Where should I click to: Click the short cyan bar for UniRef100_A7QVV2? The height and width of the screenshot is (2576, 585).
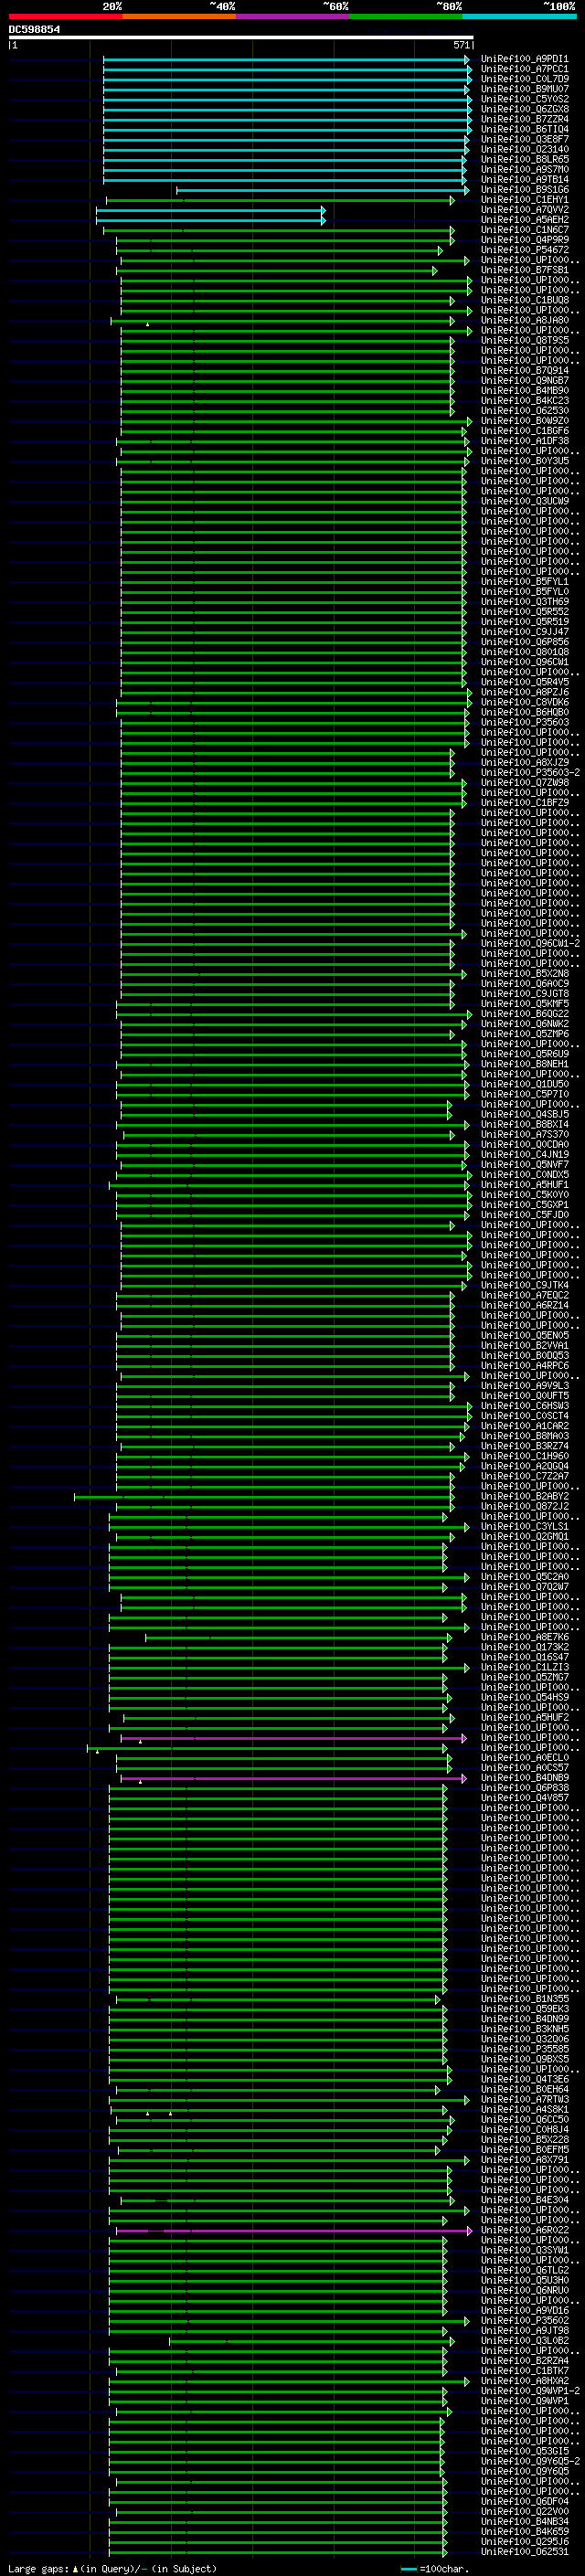[x=211, y=210]
